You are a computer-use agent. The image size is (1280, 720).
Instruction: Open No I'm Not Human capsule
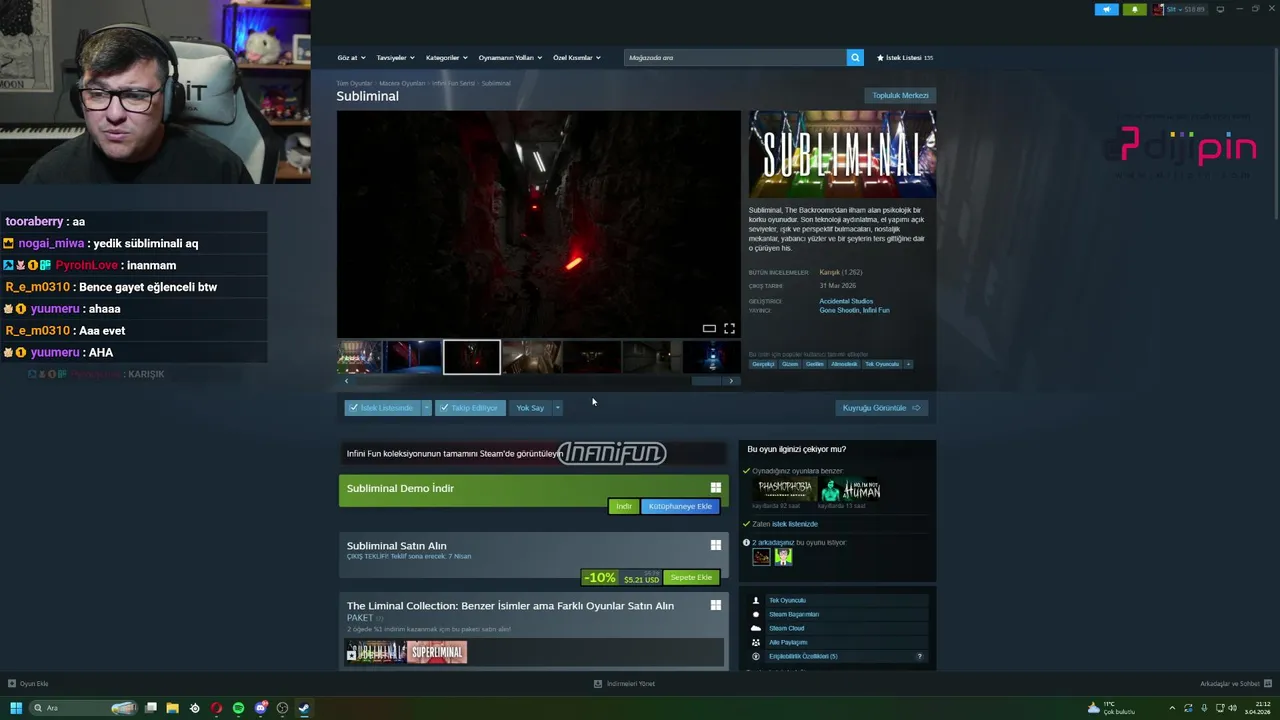(x=851, y=490)
